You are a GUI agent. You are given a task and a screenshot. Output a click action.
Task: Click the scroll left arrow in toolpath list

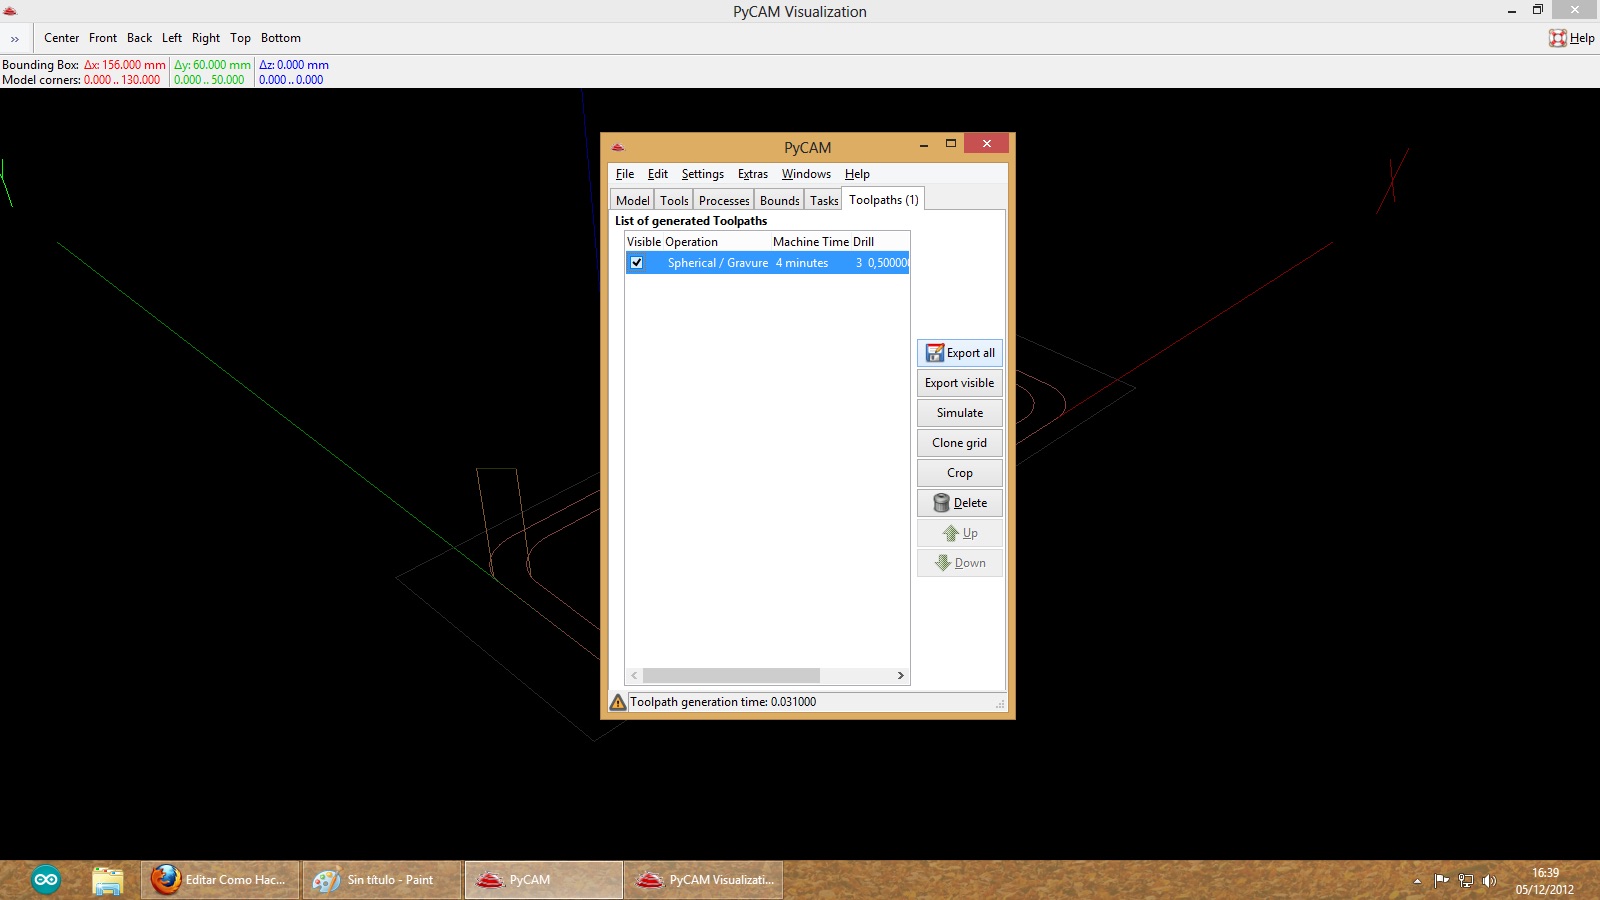[x=634, y=676]
